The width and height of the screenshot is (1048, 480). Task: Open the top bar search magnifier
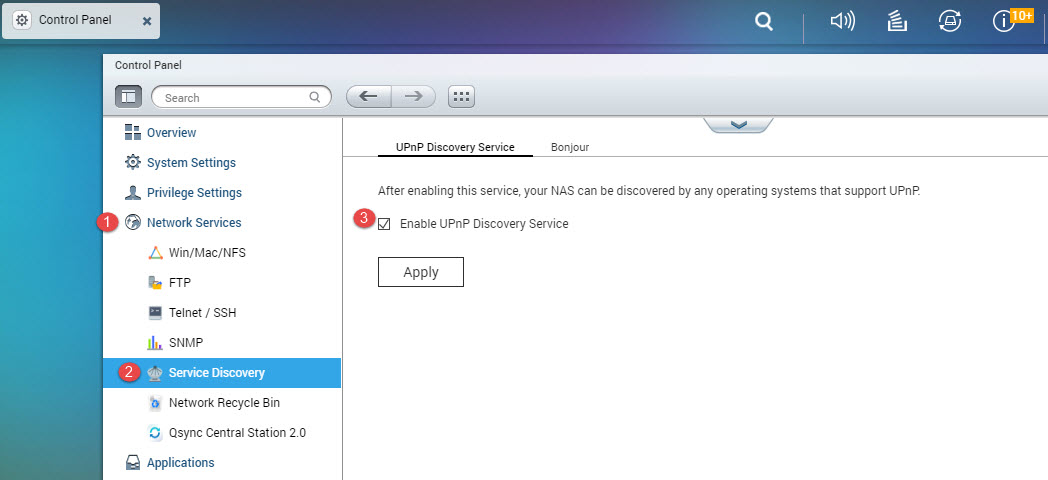tap(763, 22)
